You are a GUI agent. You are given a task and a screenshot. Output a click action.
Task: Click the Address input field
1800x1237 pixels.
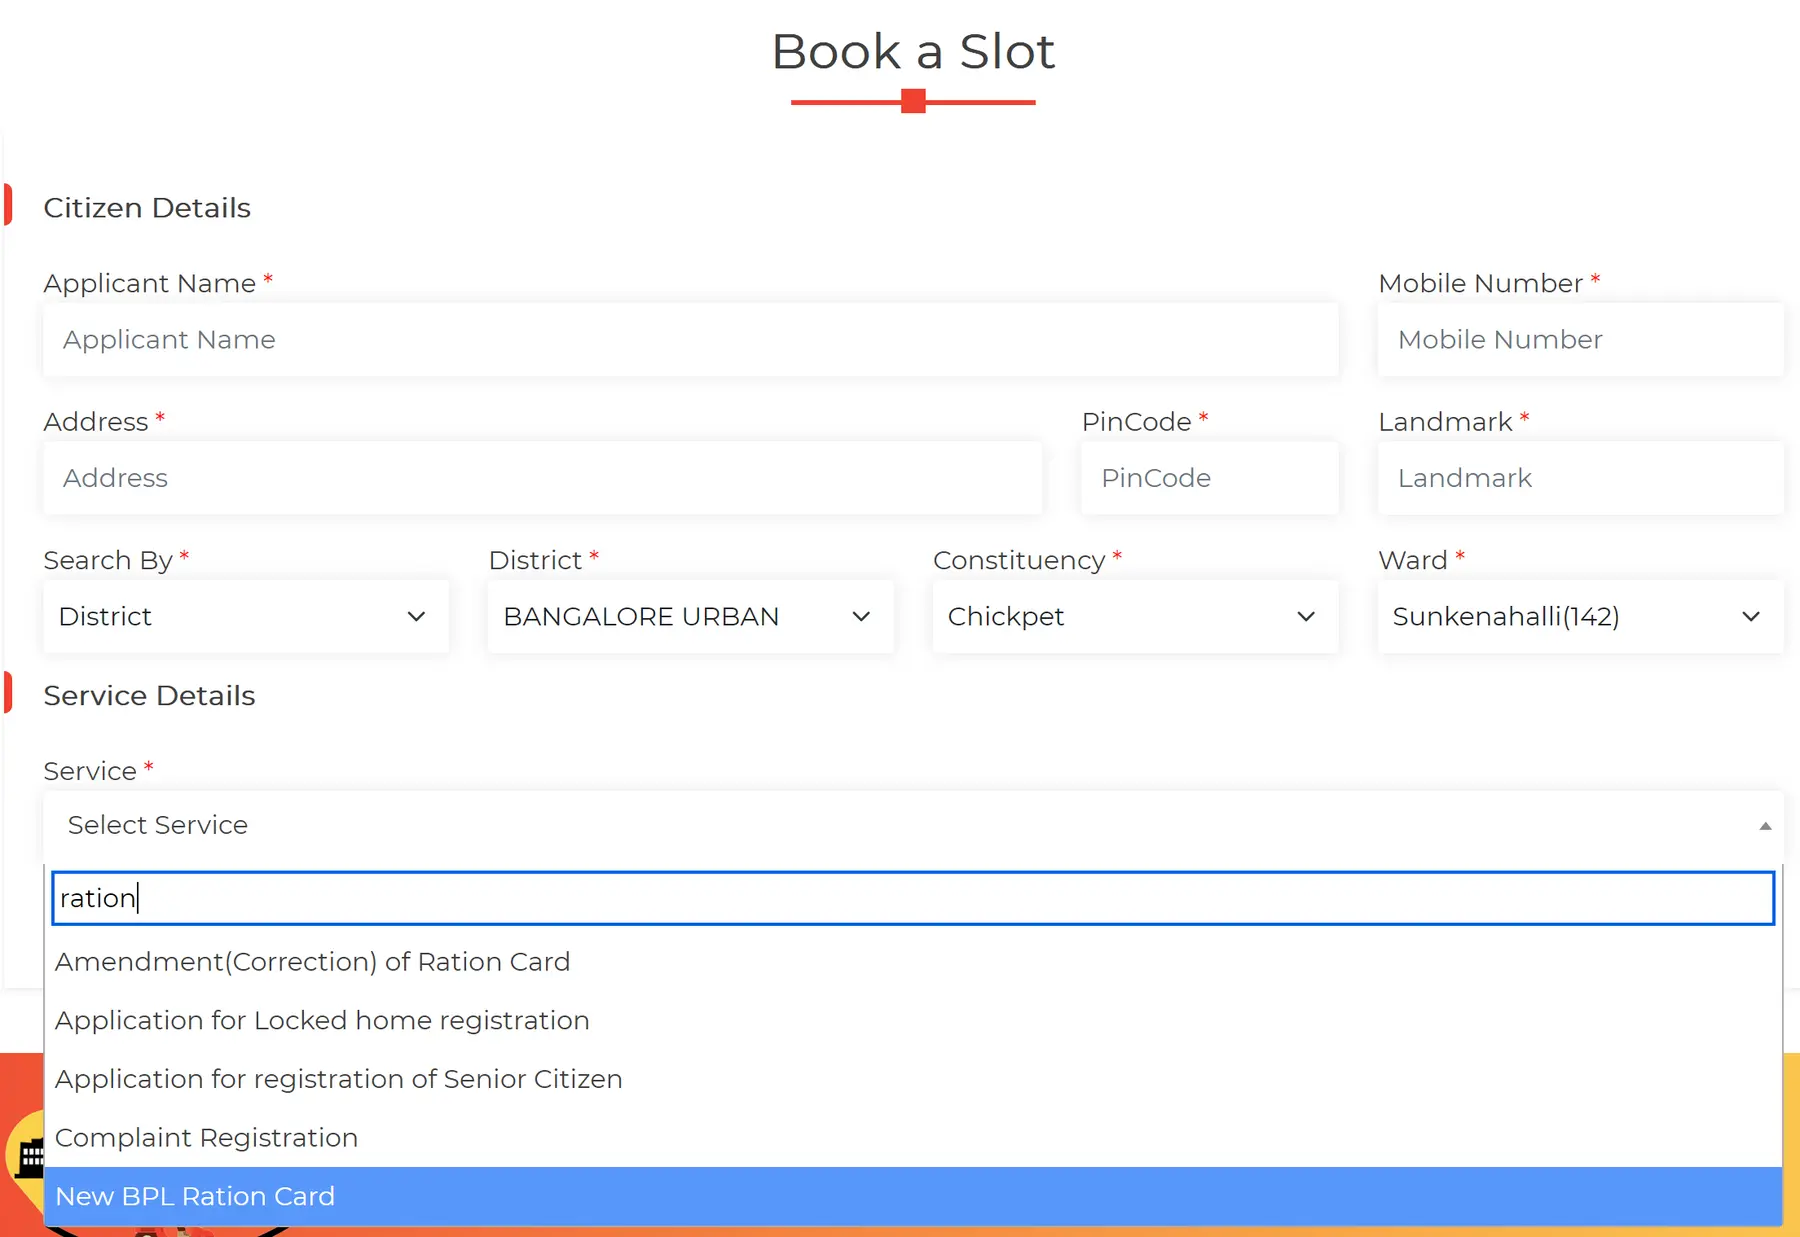tap(542, 478)
